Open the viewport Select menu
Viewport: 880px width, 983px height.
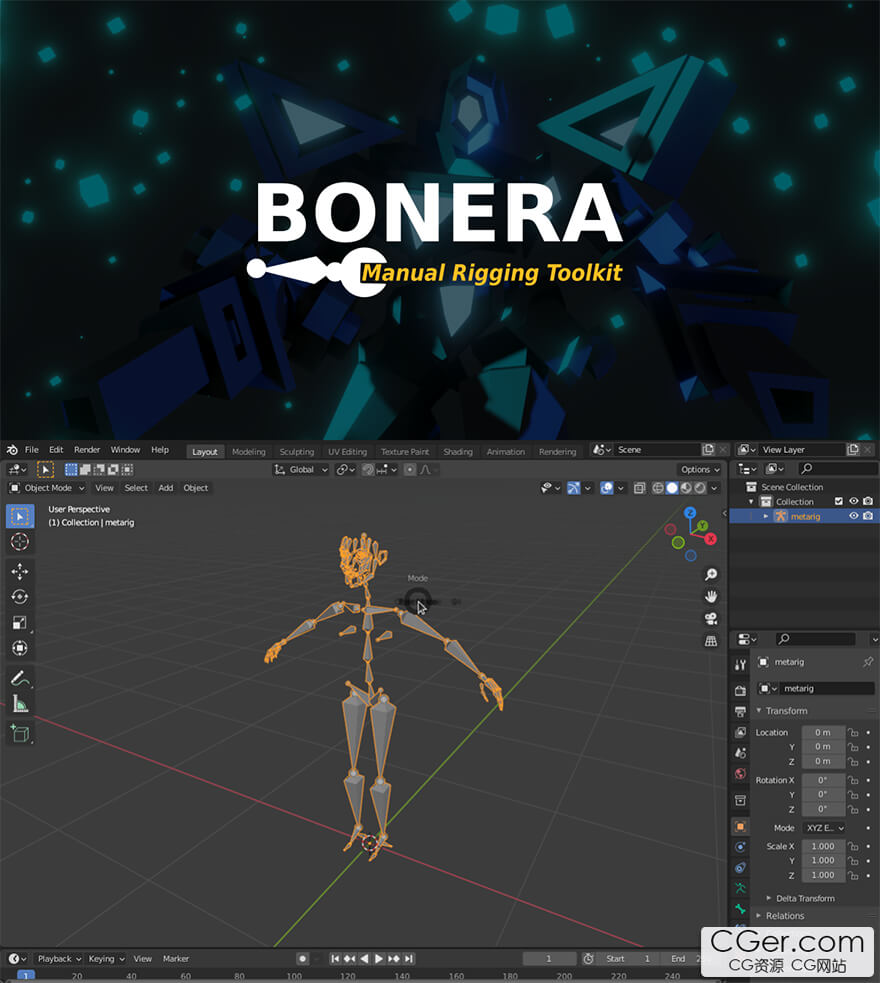click(x=136, y=488)
